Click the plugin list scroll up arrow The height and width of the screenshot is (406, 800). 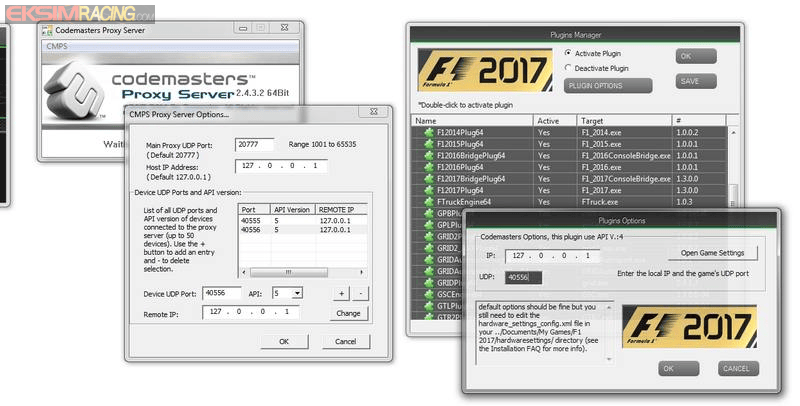coord(733,132)
